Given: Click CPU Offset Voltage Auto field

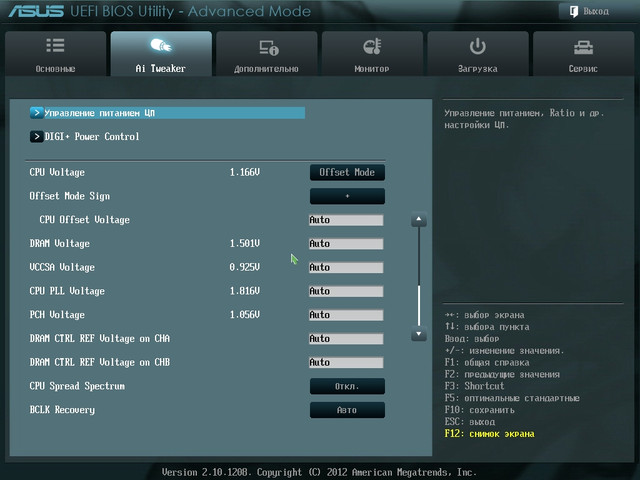Looking at the screenshot, I should (346, 220).
